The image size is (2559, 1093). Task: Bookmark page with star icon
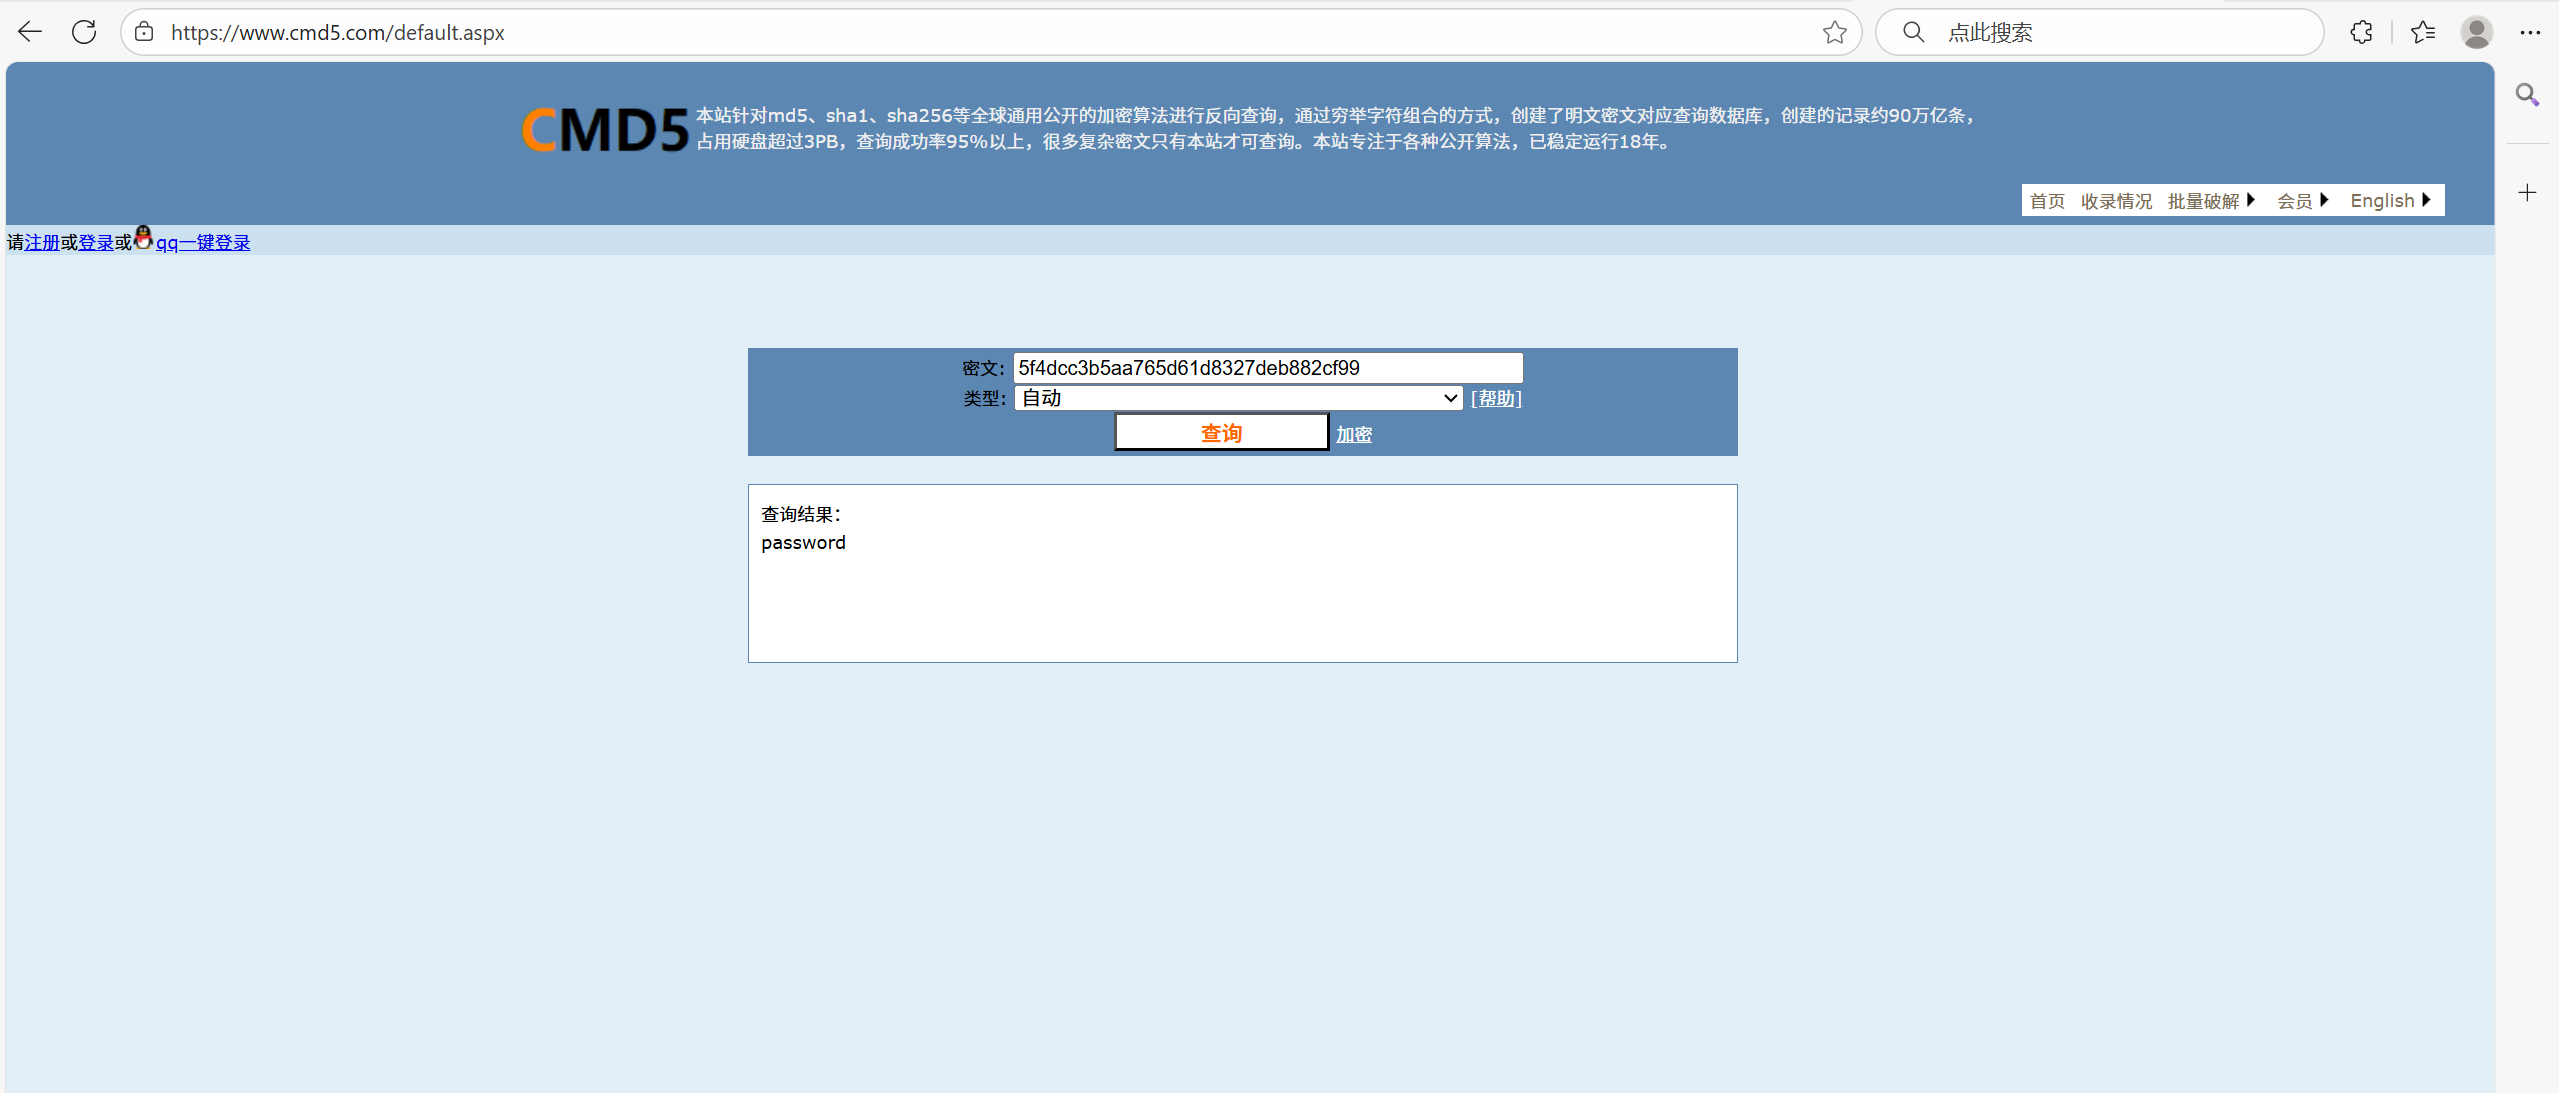(1834, 32)
